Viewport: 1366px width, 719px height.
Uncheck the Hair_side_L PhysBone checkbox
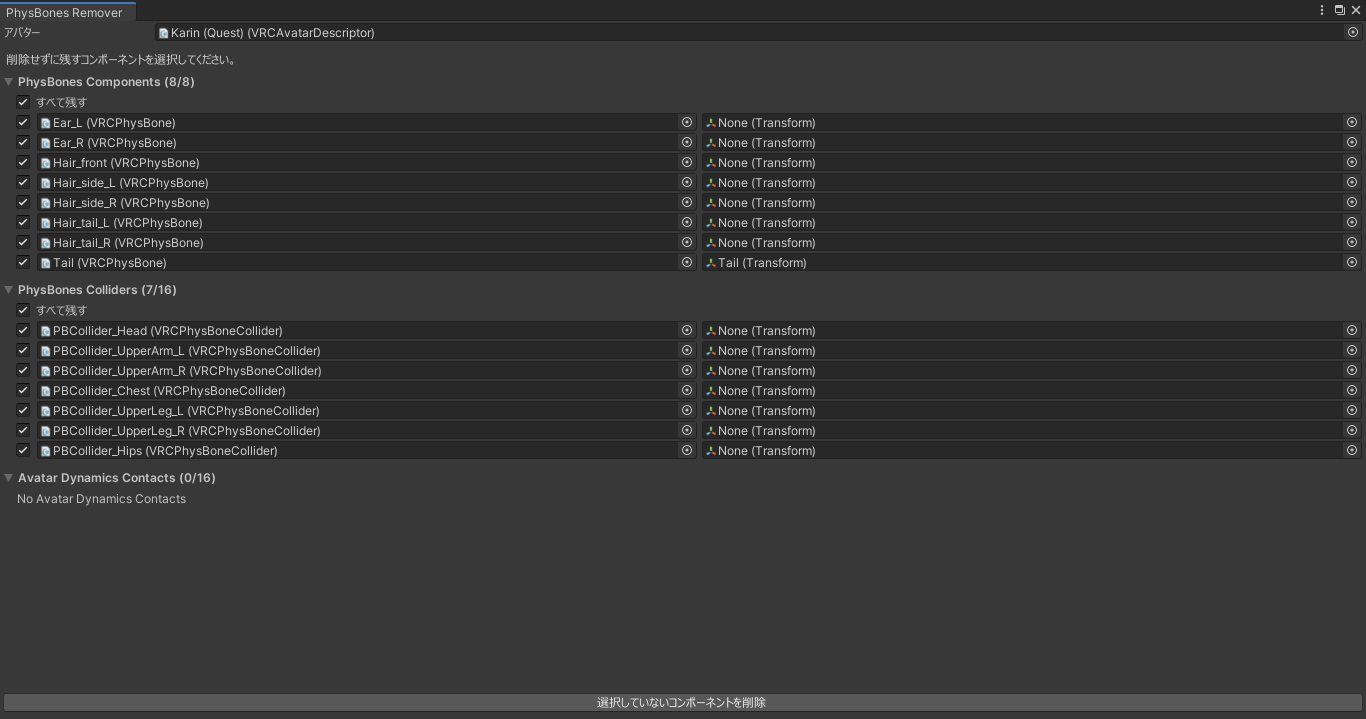(23, 182)
